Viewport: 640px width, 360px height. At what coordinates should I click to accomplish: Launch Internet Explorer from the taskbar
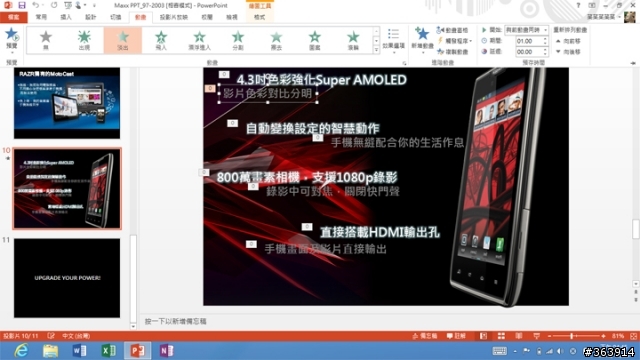pos(21,351)
